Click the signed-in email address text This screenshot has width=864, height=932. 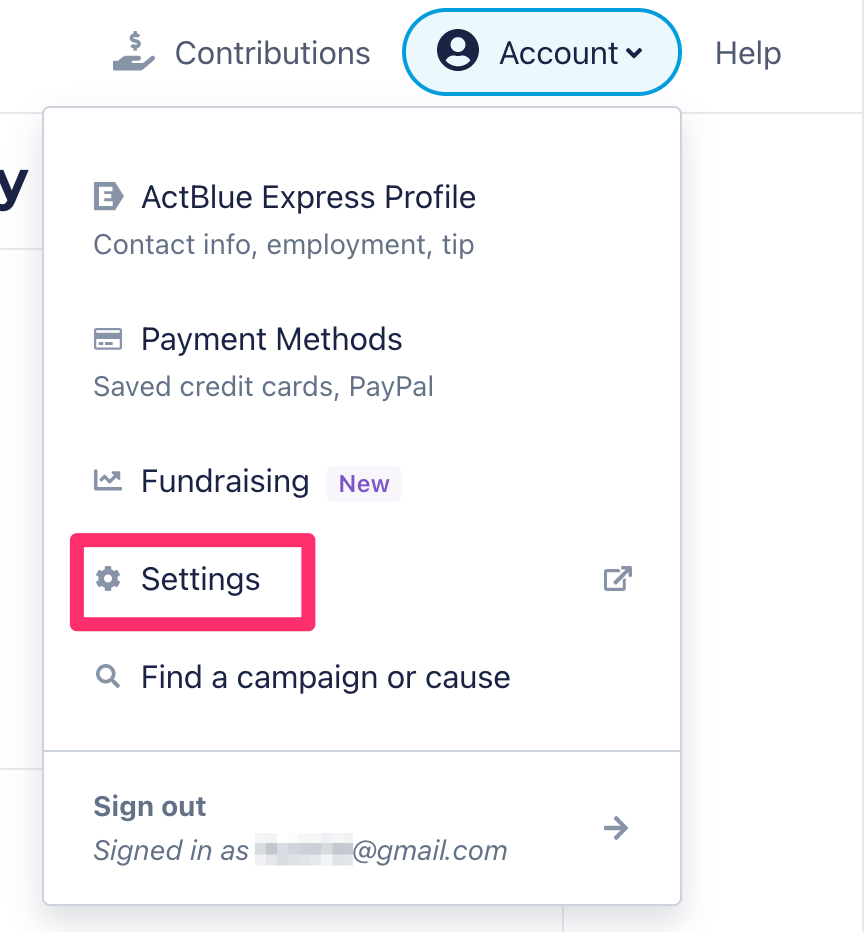click(x=381, y=850)
